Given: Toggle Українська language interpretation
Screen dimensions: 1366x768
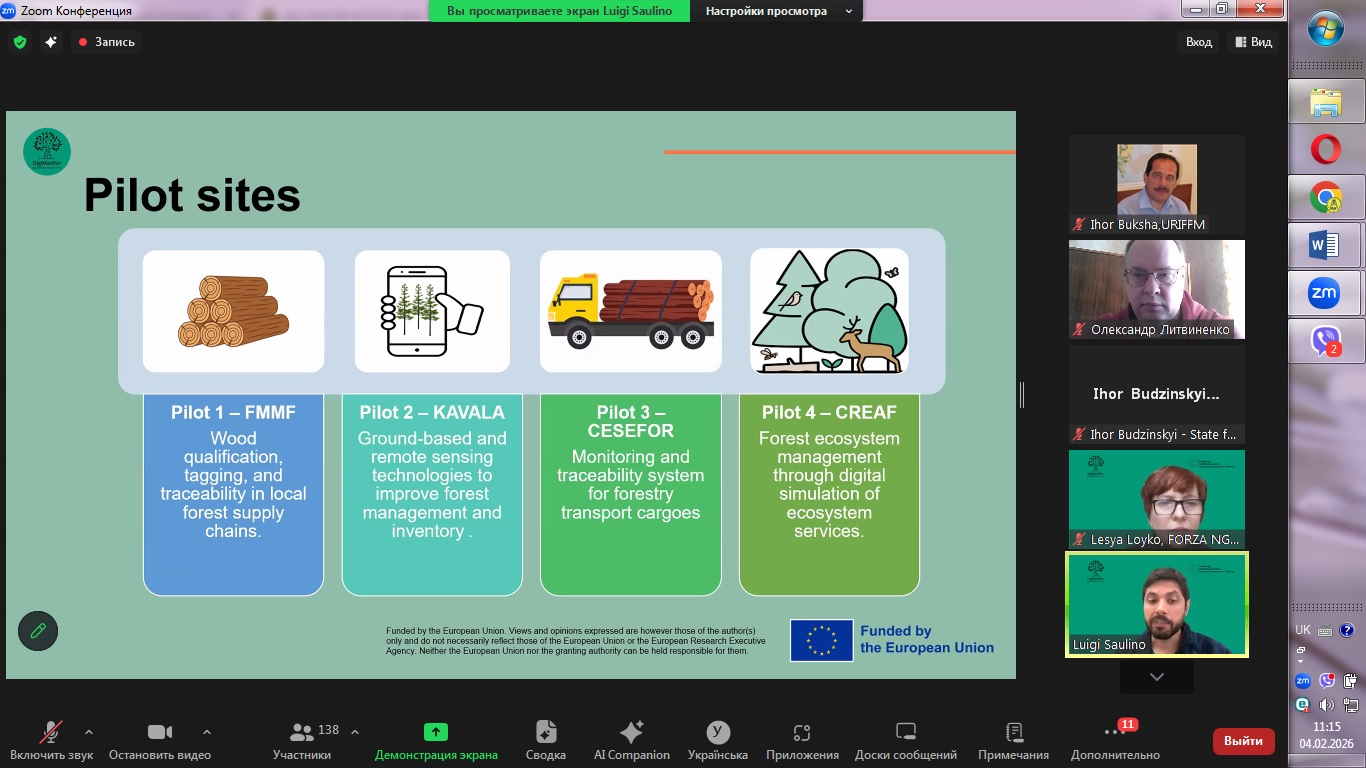Looking at the screenshot, I should [x=717, y=740].
